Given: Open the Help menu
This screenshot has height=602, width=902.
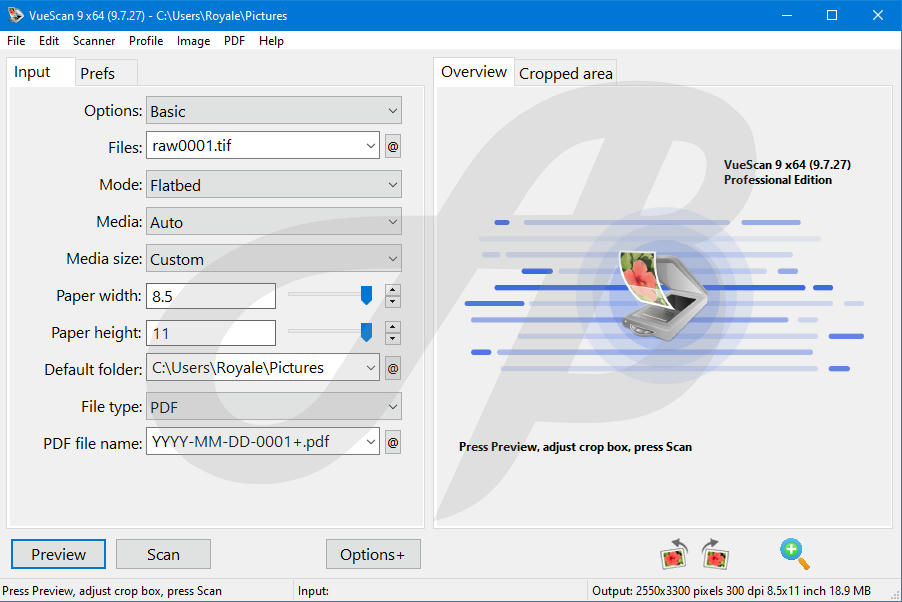Looking at the screenshot, I should click(x=271, y=41).
